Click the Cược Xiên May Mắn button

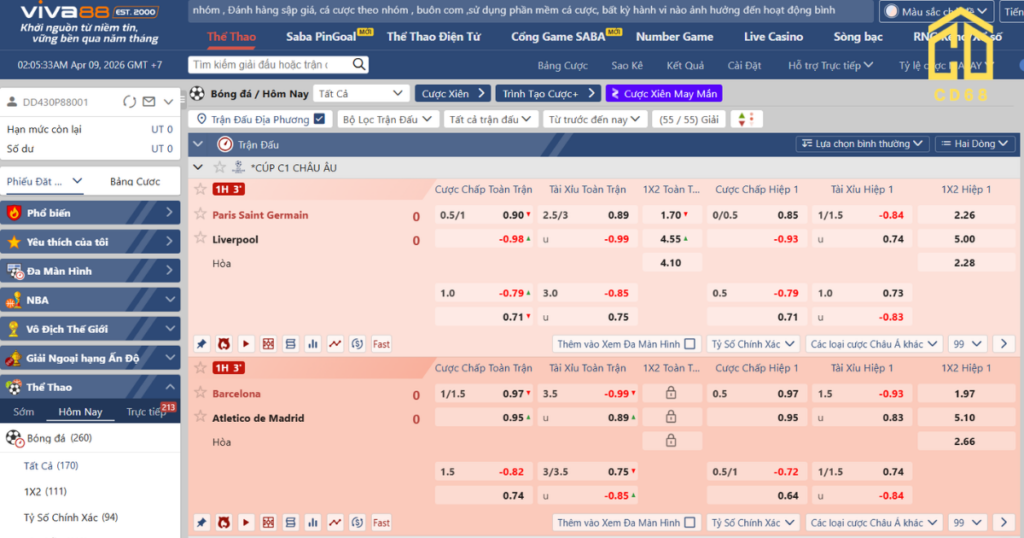tap(663, 93)
